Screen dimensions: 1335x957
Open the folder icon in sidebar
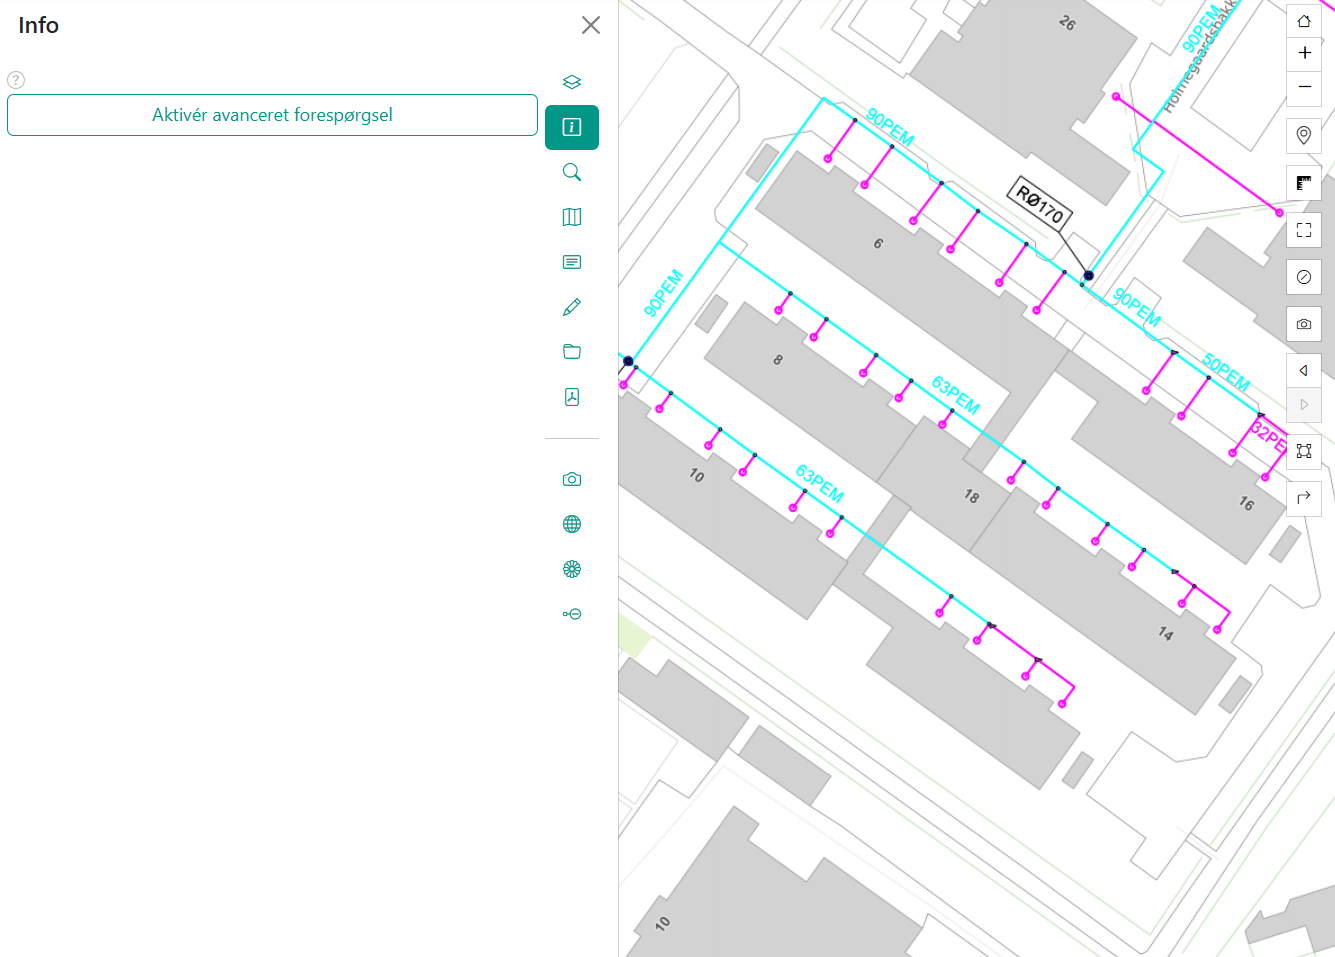point(572,352)
